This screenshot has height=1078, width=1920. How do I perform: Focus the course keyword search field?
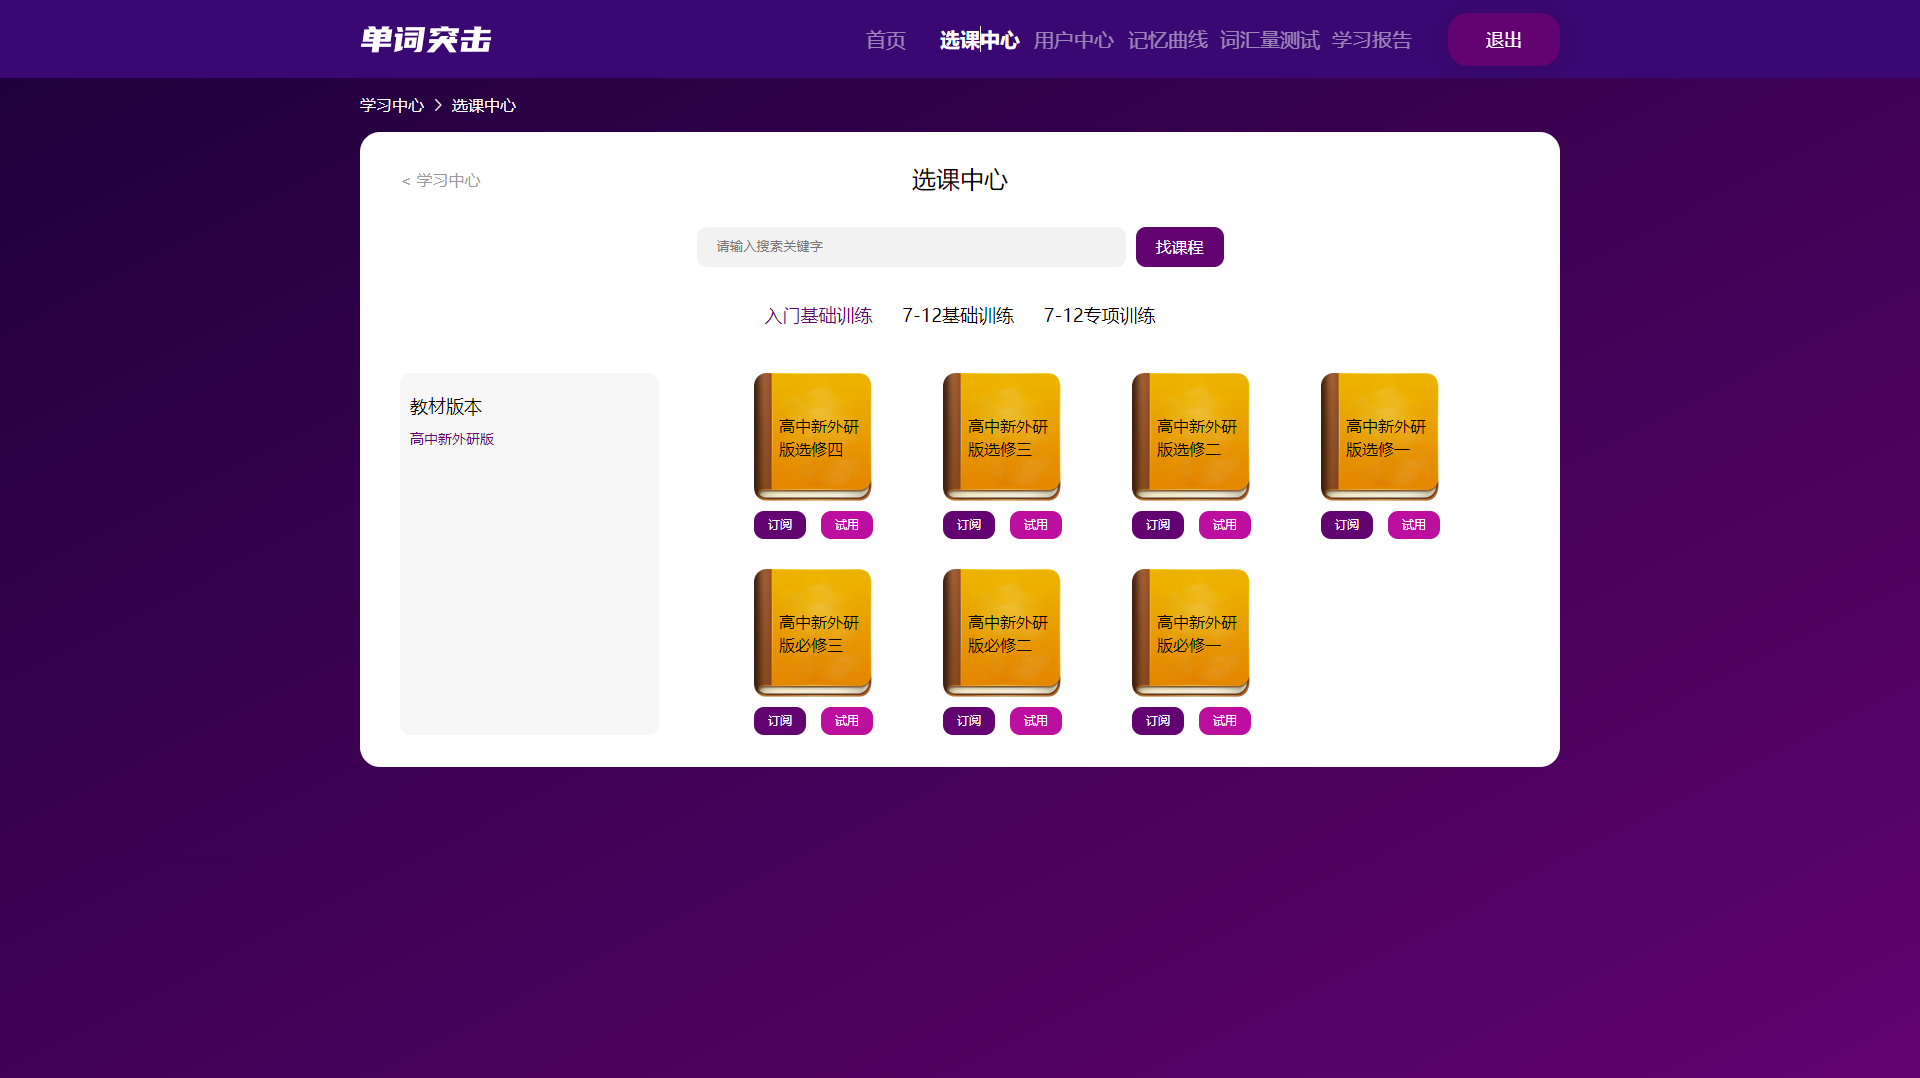910,247
